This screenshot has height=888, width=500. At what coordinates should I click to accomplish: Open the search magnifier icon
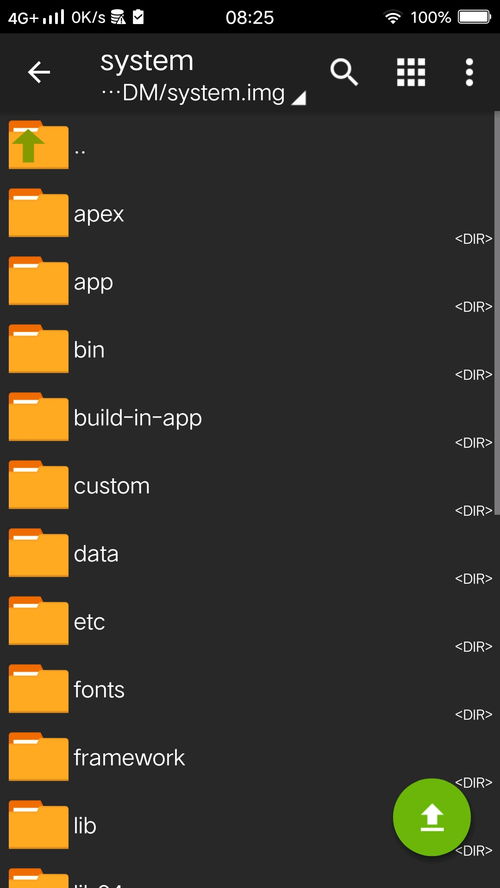click(x=344, y=72)
